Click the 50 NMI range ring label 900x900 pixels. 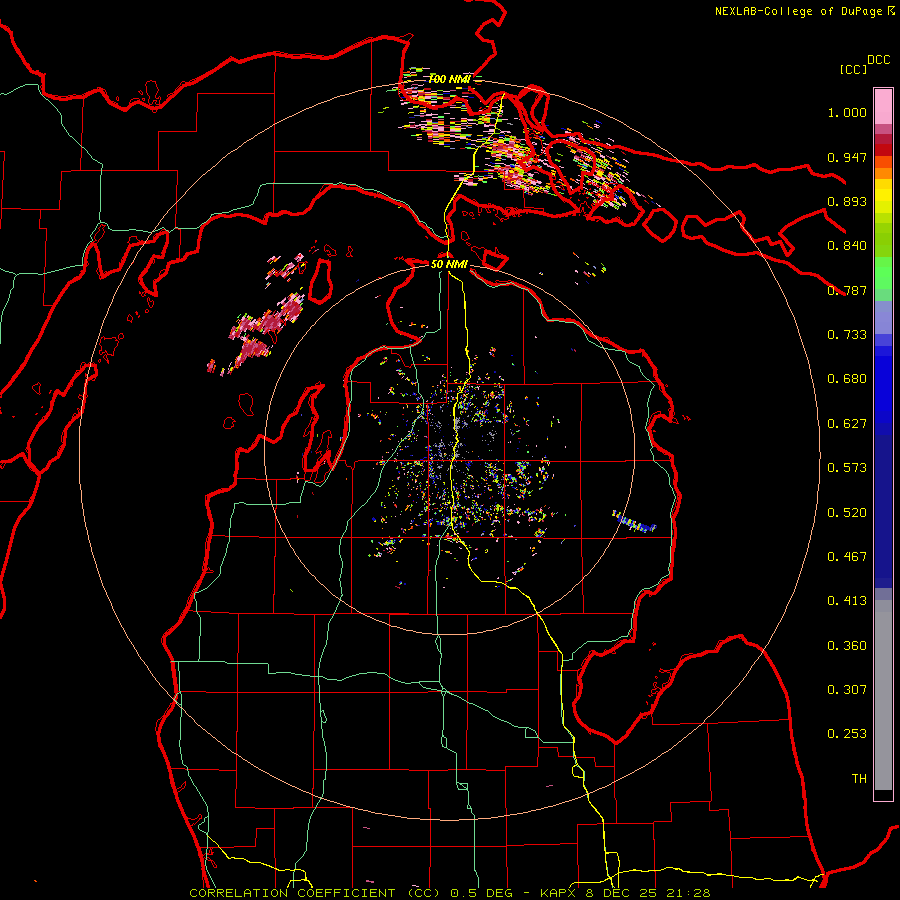tap(449, 264)
